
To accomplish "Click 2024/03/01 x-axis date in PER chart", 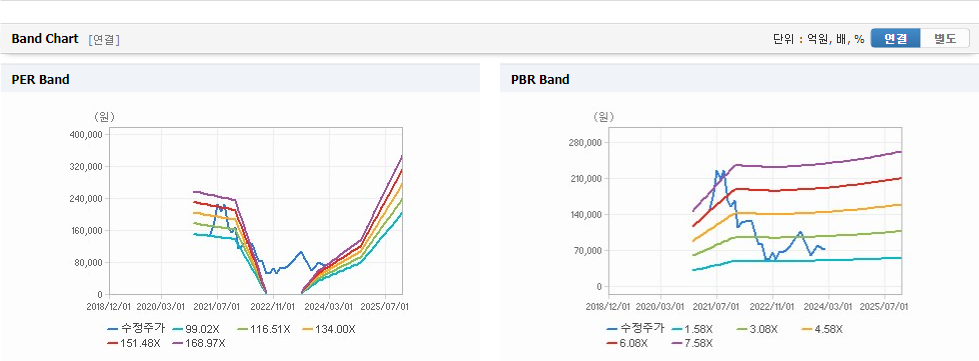I will click(329, 307).
